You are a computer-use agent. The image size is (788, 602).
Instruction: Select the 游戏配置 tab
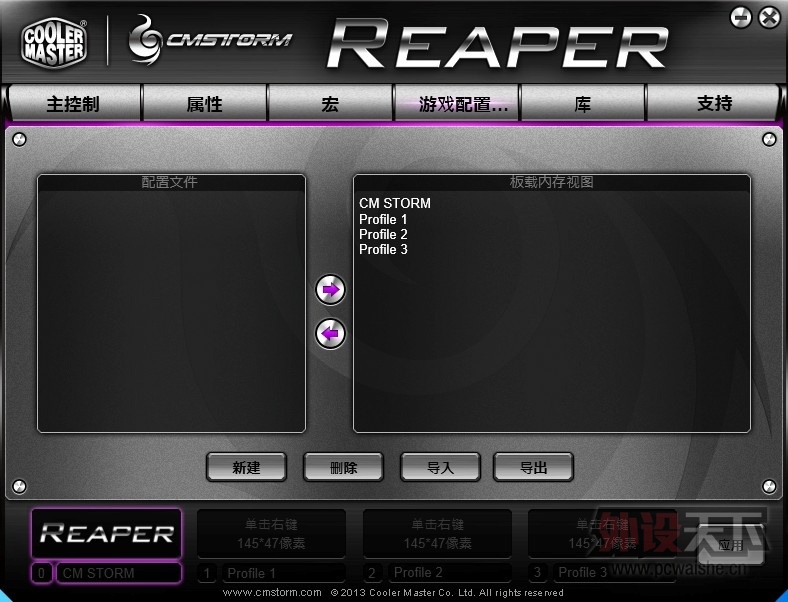tap(456, 104)
